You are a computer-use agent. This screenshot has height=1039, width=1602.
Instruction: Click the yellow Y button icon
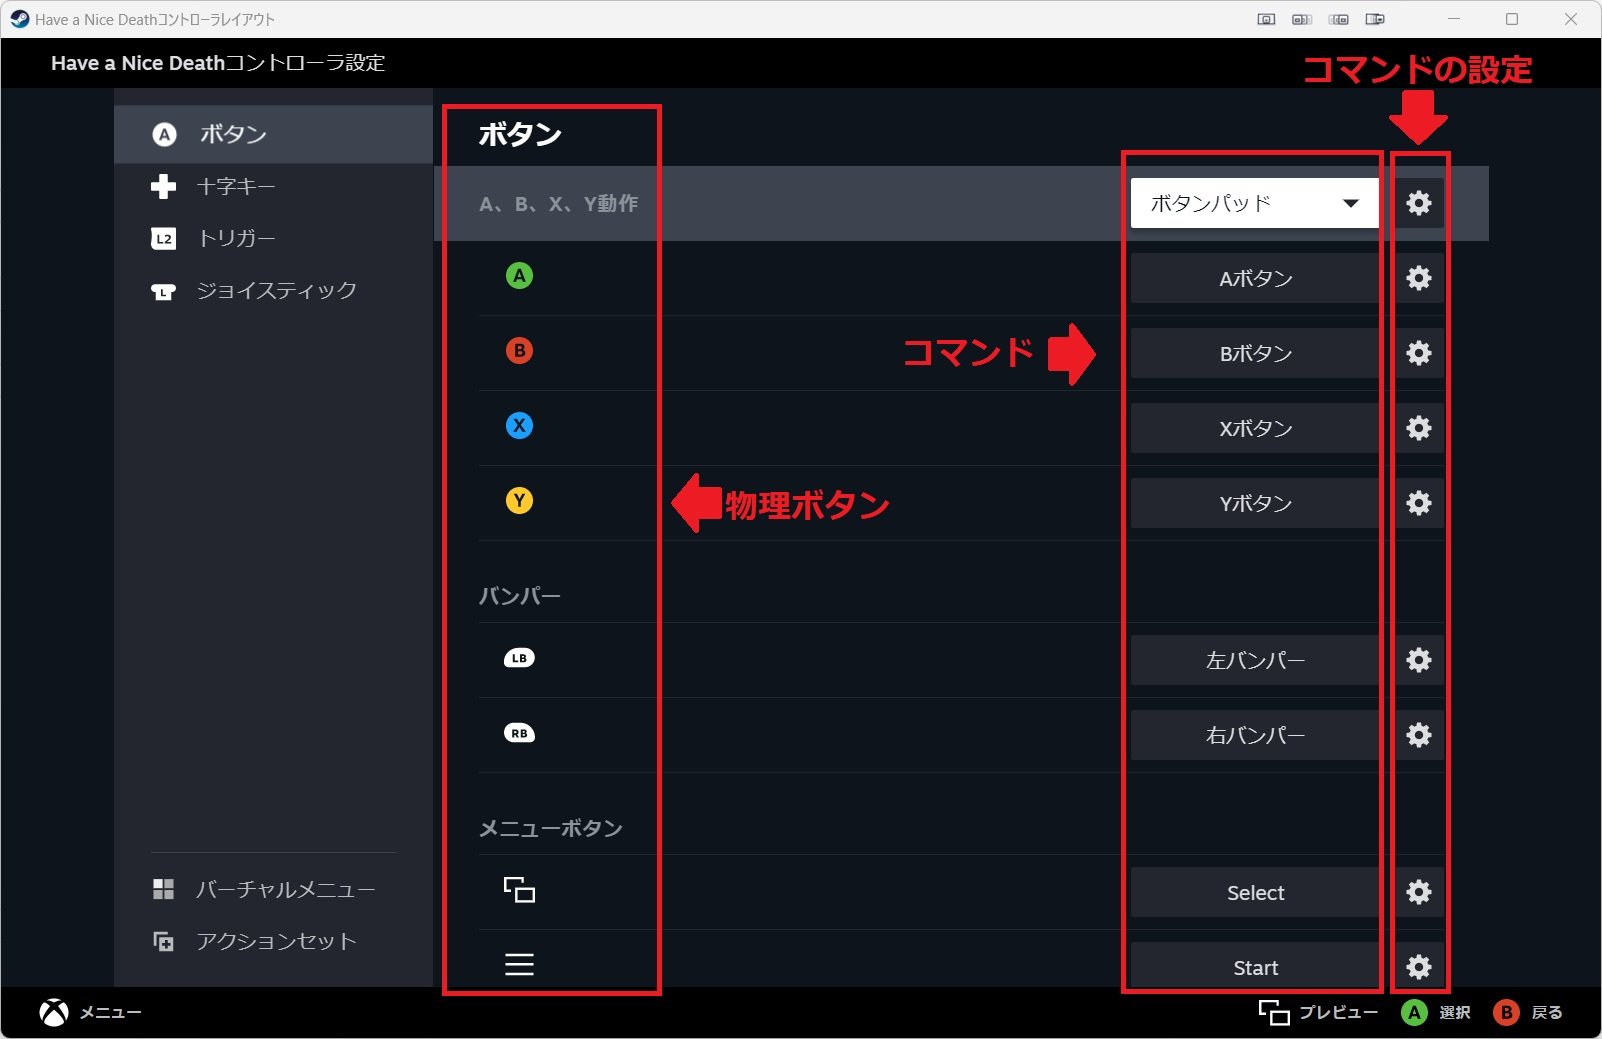(x=519, y=501)
